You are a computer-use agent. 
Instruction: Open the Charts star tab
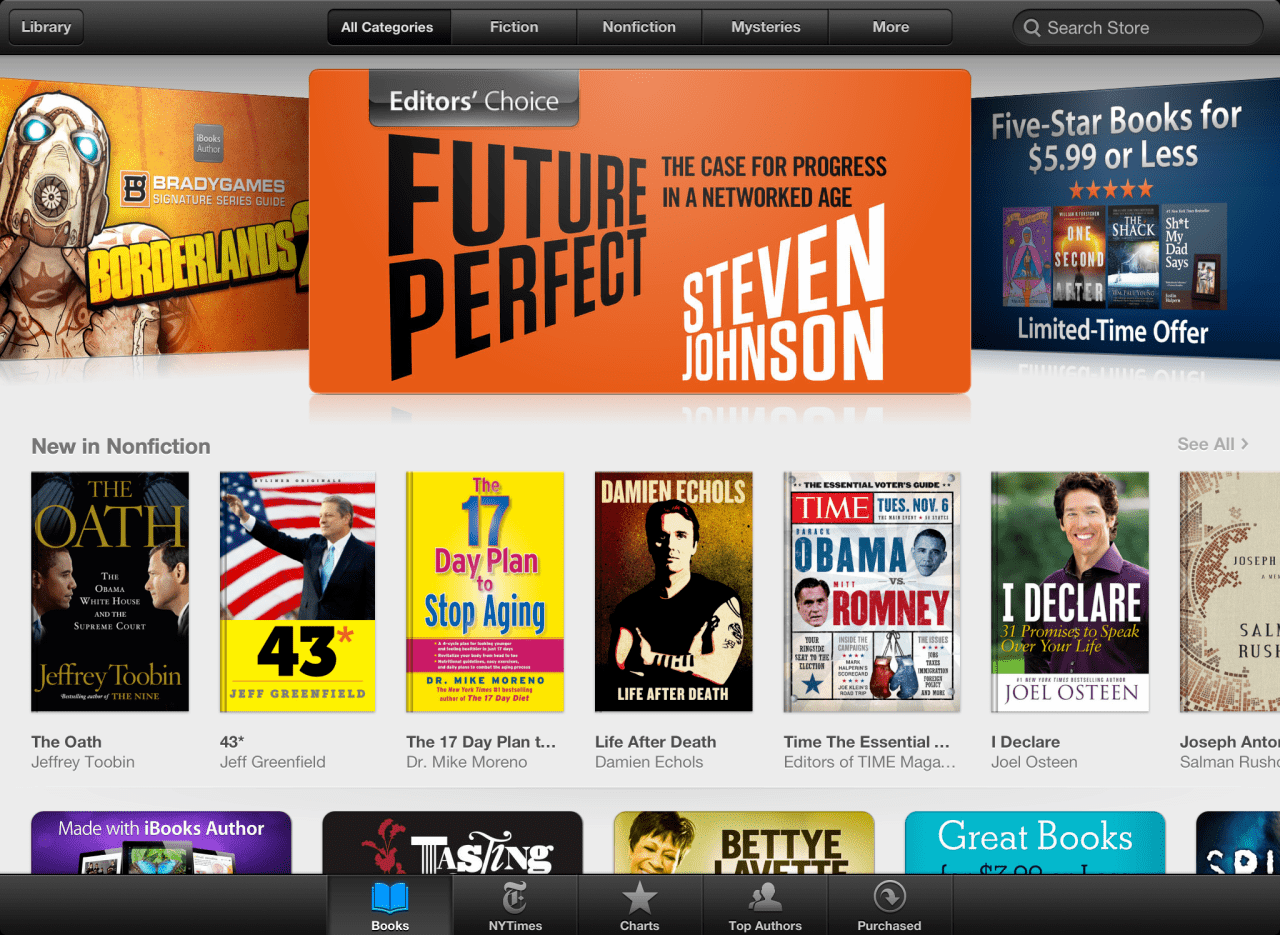(x=640, y=905)
